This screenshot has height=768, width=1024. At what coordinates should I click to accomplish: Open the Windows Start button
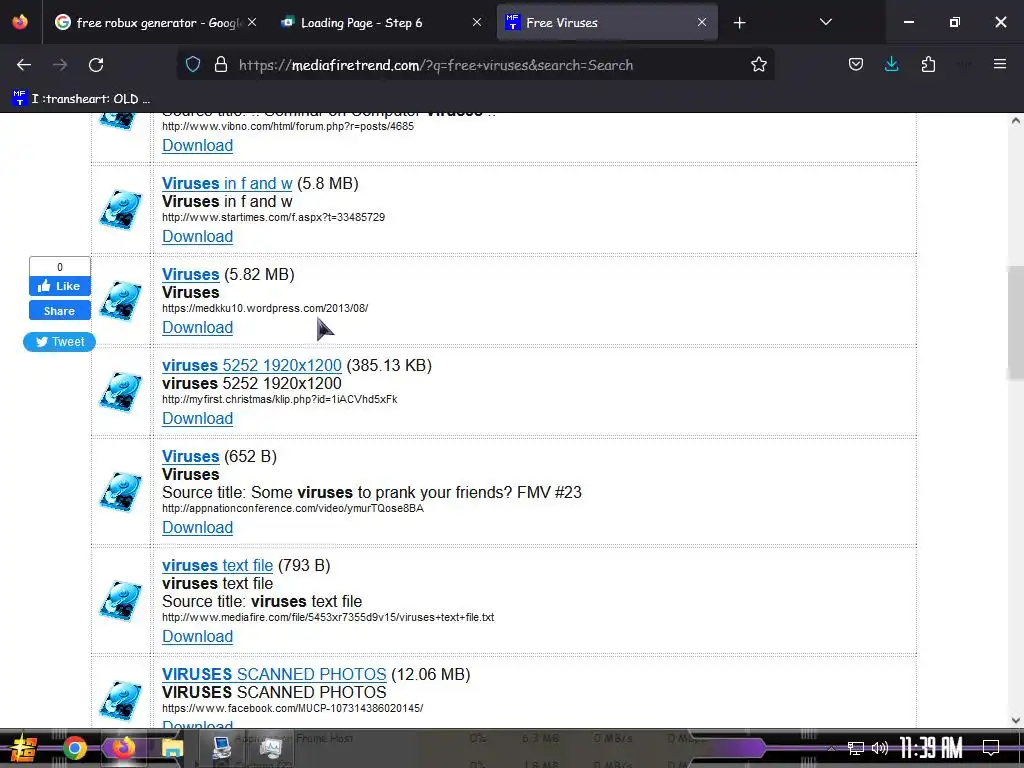pos(22,748)
